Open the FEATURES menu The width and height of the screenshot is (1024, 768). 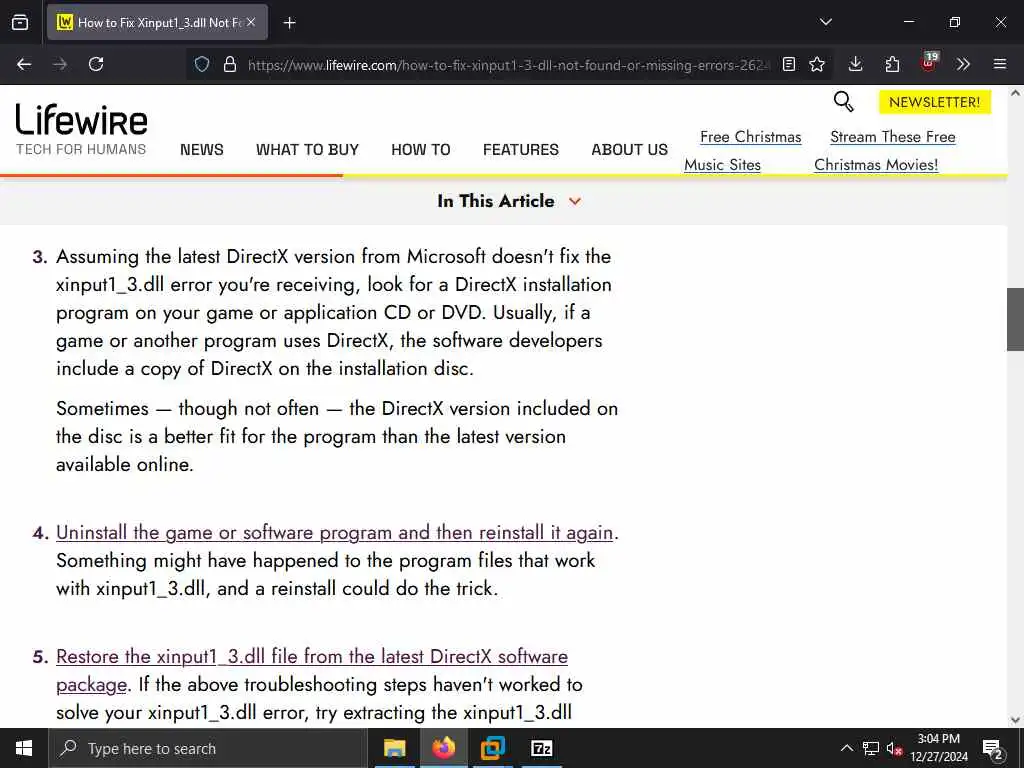520,150
